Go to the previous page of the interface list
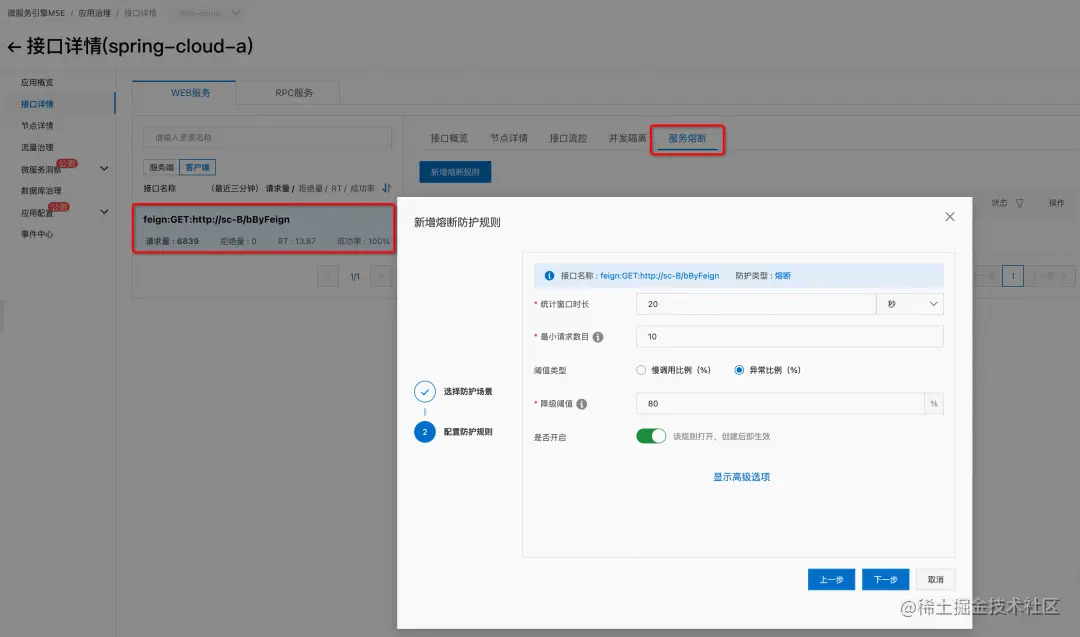 (328, 276)
